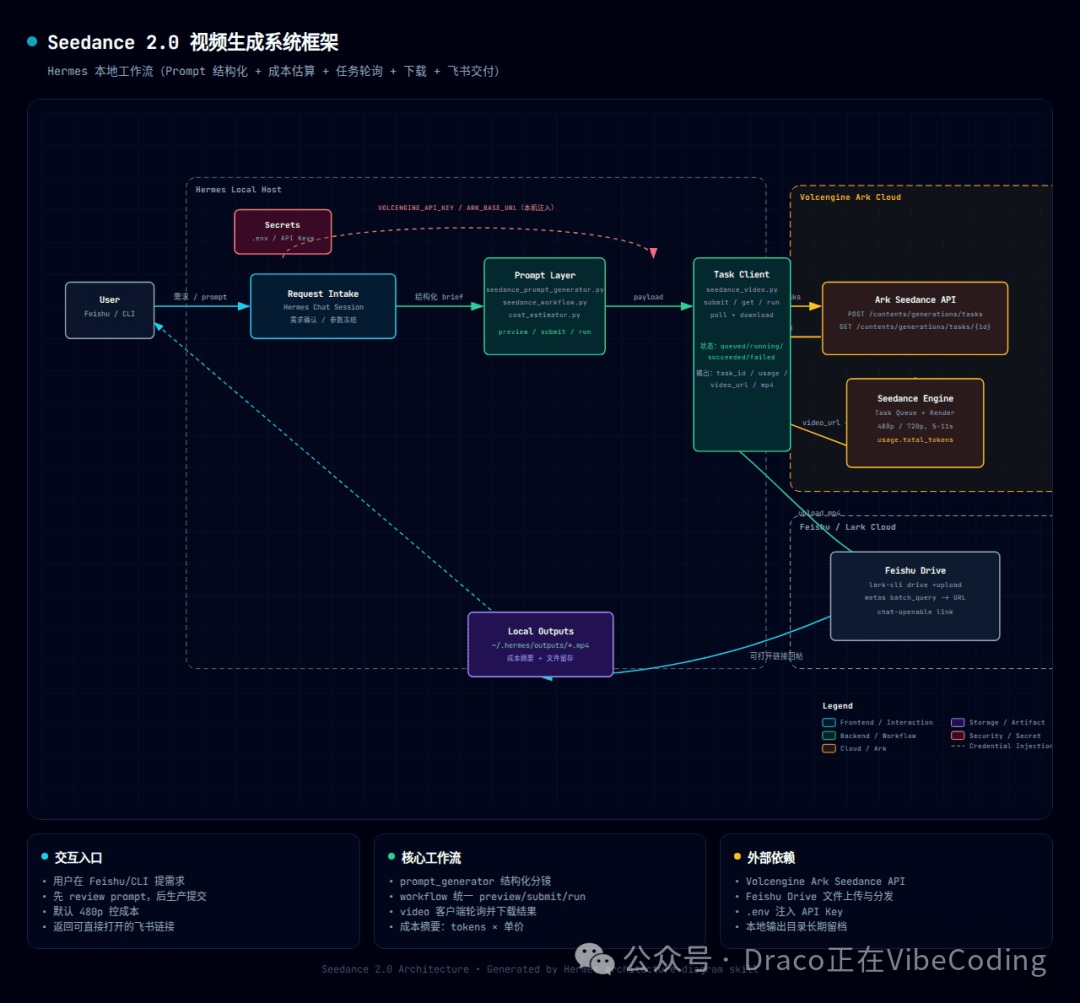
Task: Select the Local Outputs node
Action: 540,645
